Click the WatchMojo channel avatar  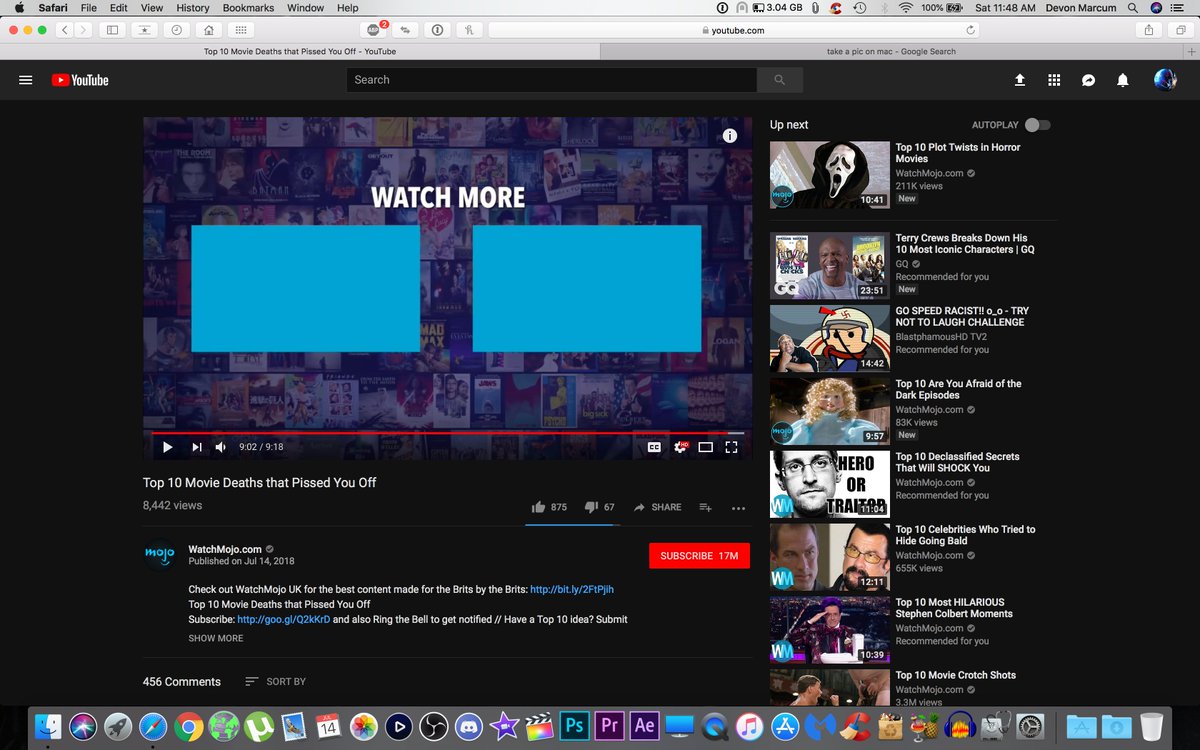[x=160, y=554]
